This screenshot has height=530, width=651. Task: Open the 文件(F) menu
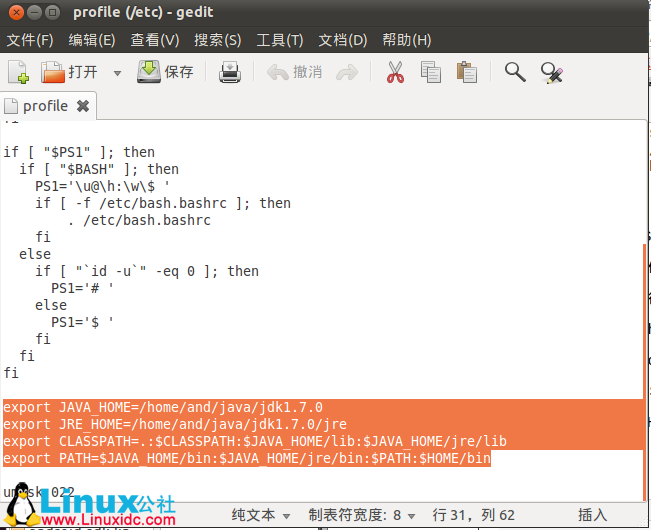point(30,40)
